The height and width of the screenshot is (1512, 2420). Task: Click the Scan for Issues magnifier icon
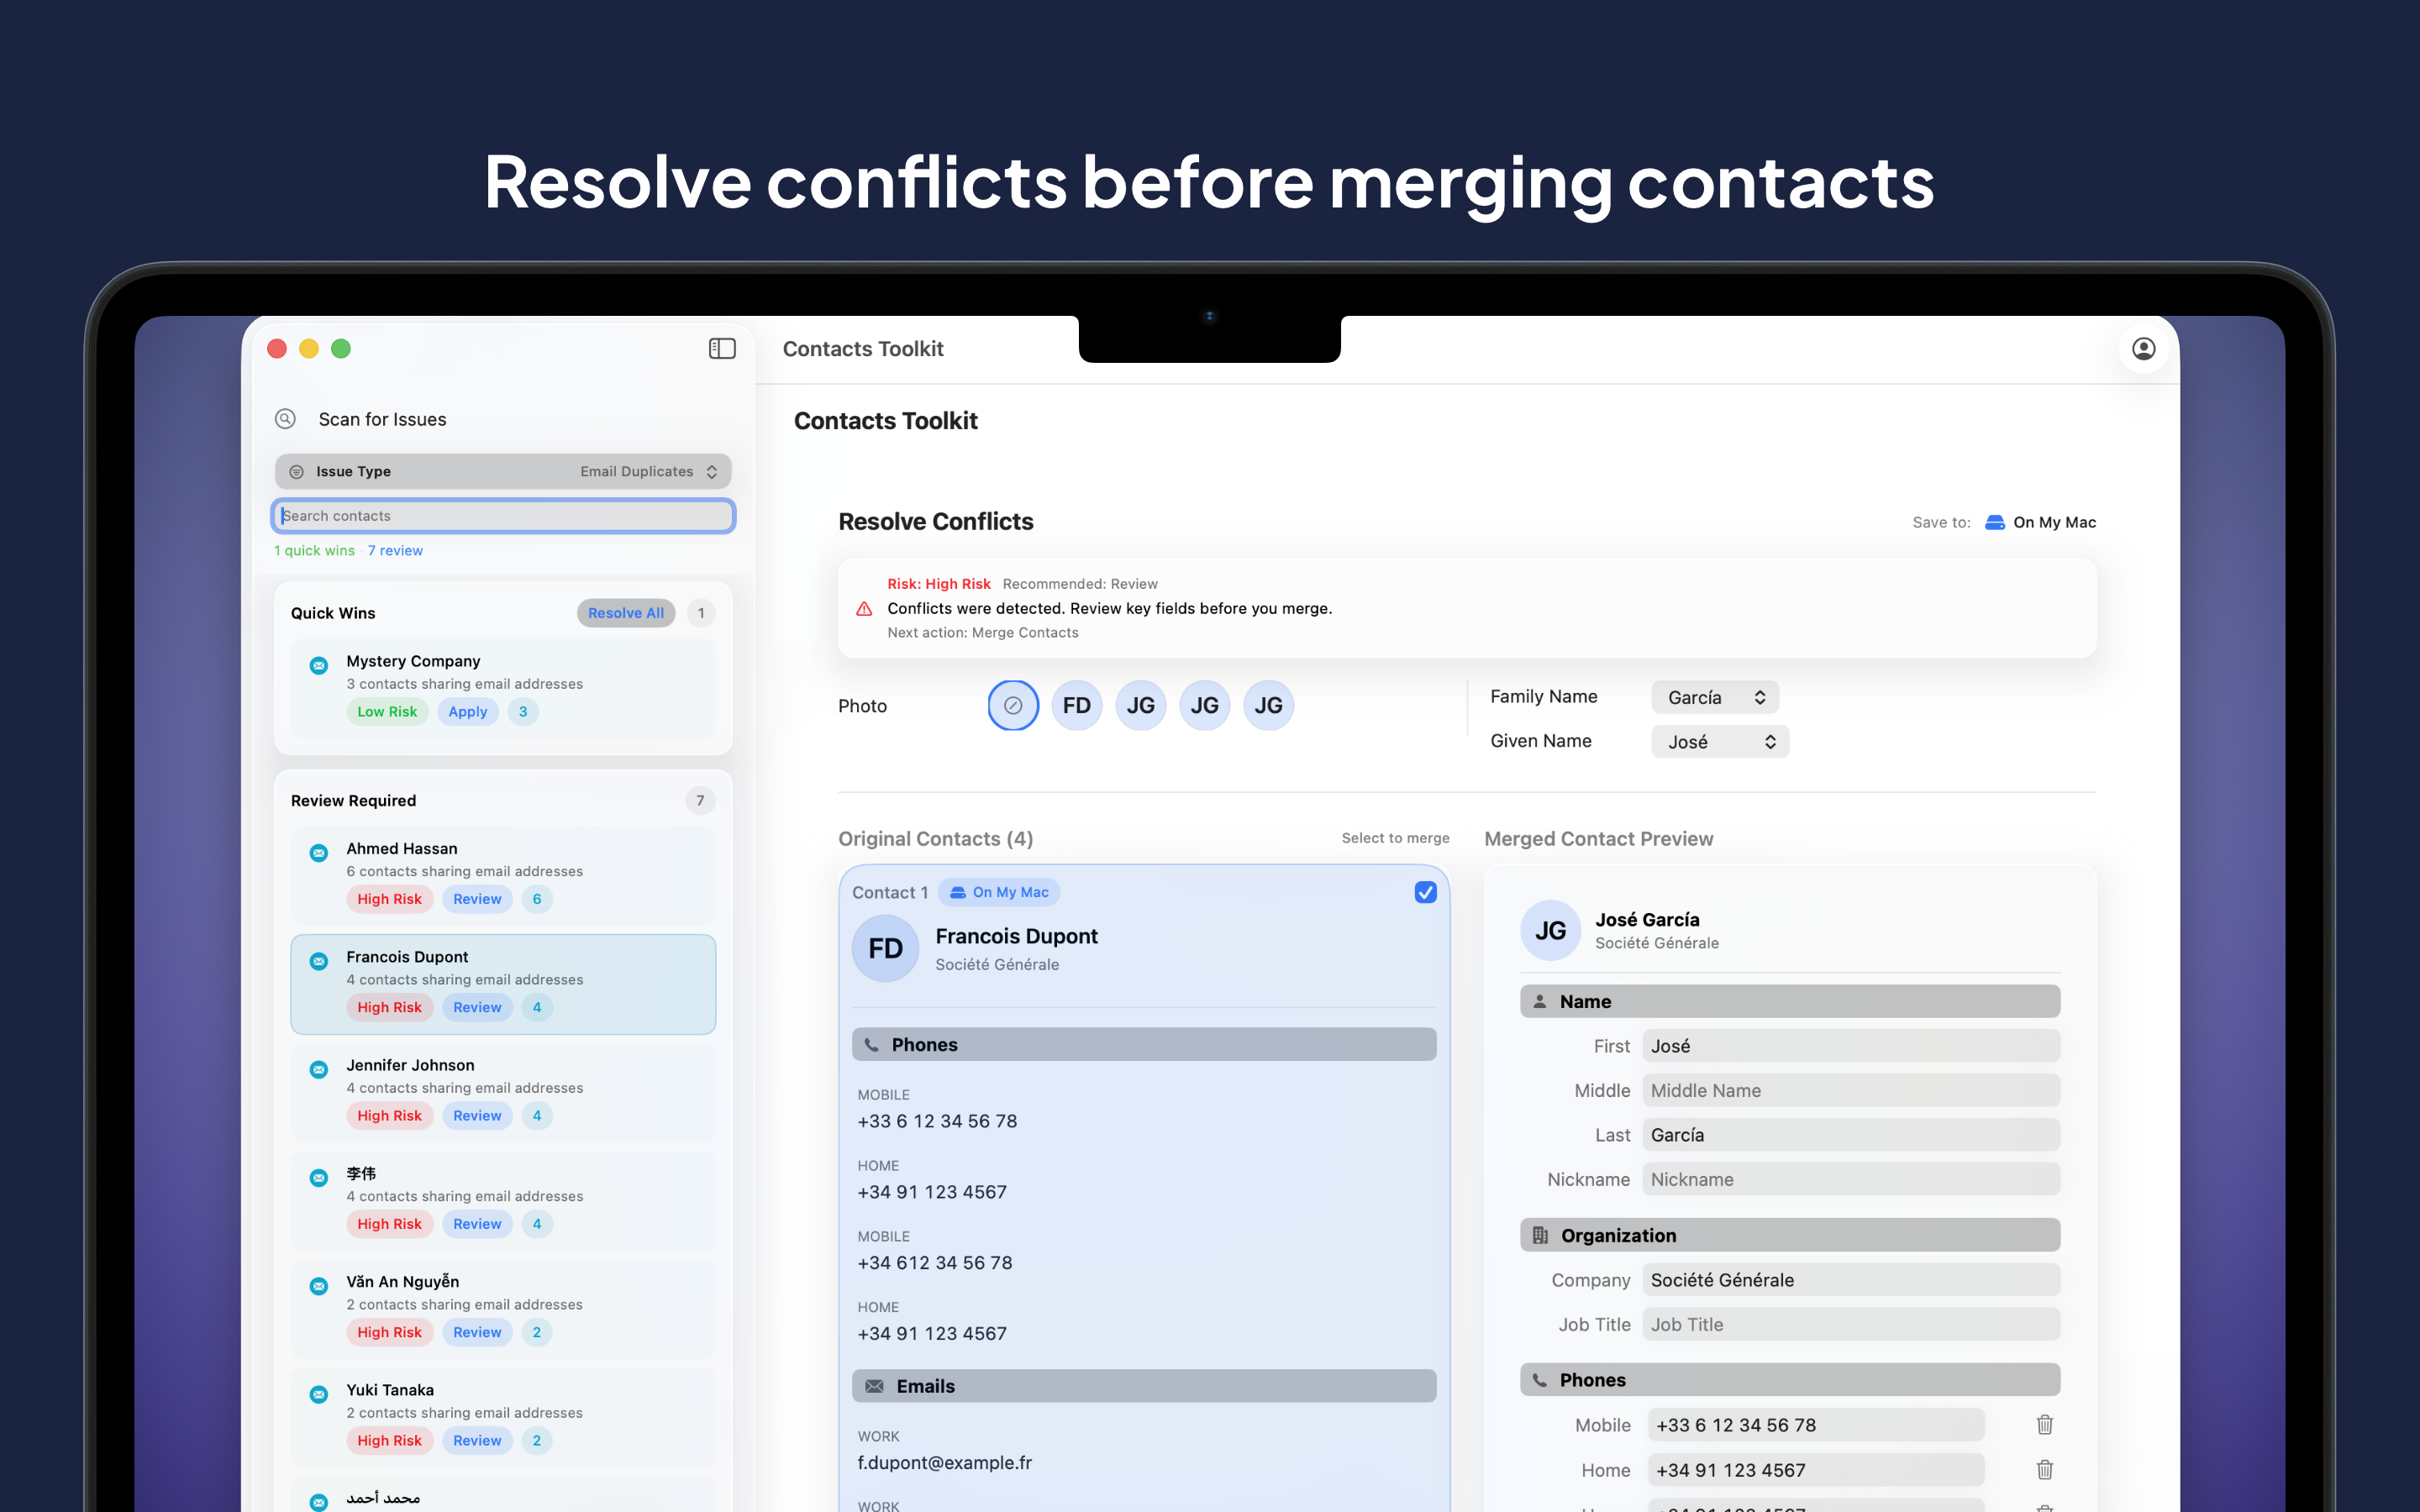tap(285, 419)
